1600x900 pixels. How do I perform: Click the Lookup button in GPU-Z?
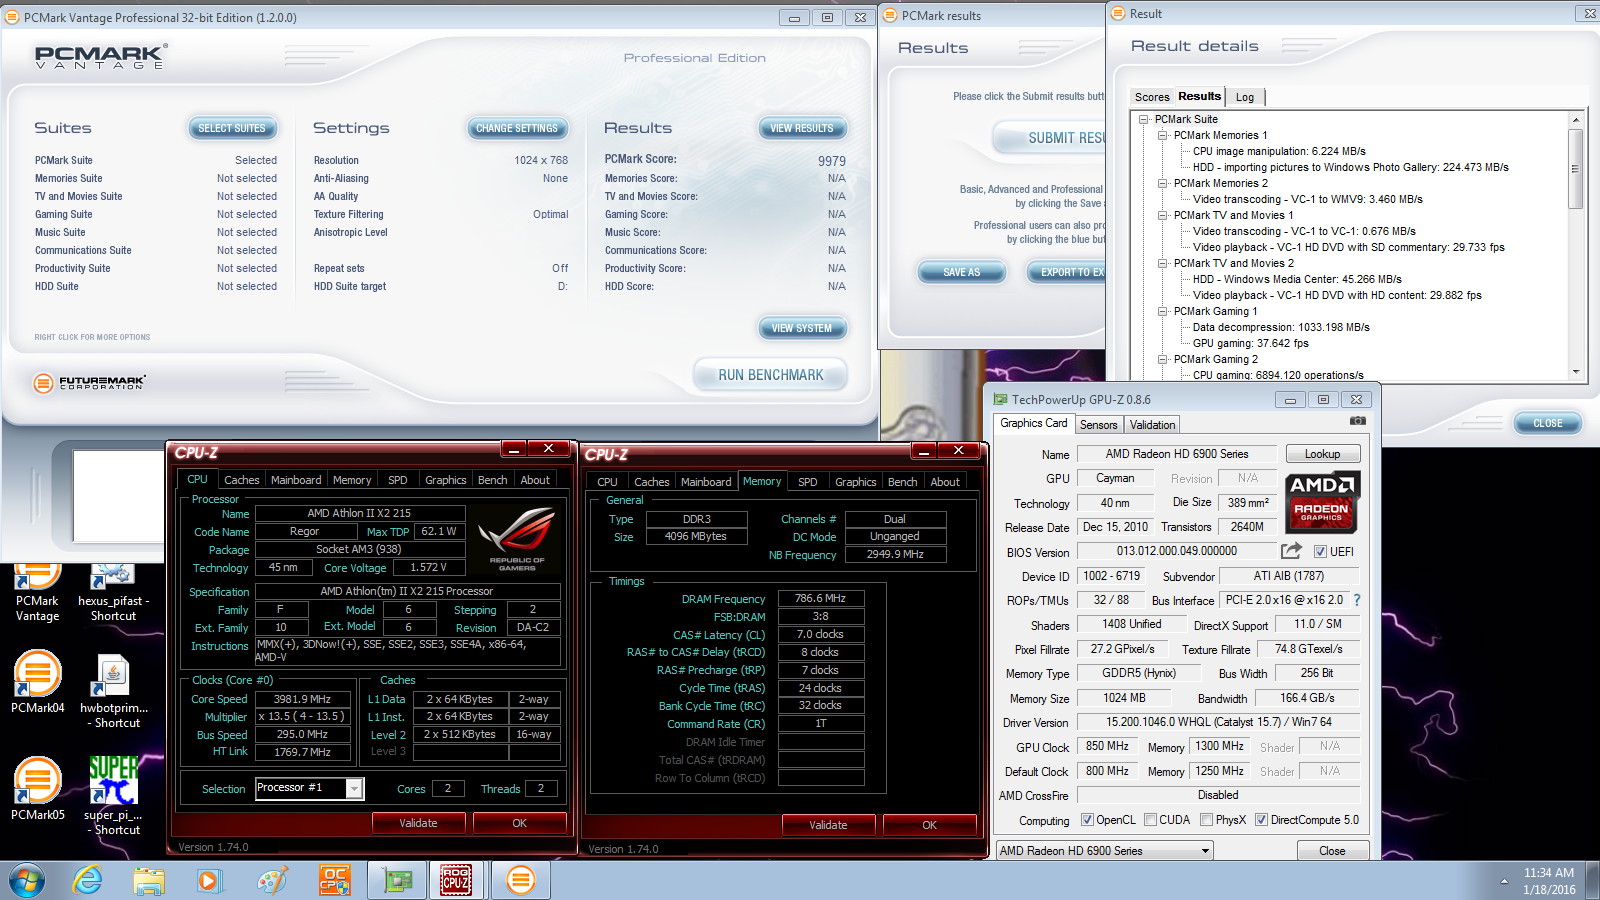click(1322, 454)
